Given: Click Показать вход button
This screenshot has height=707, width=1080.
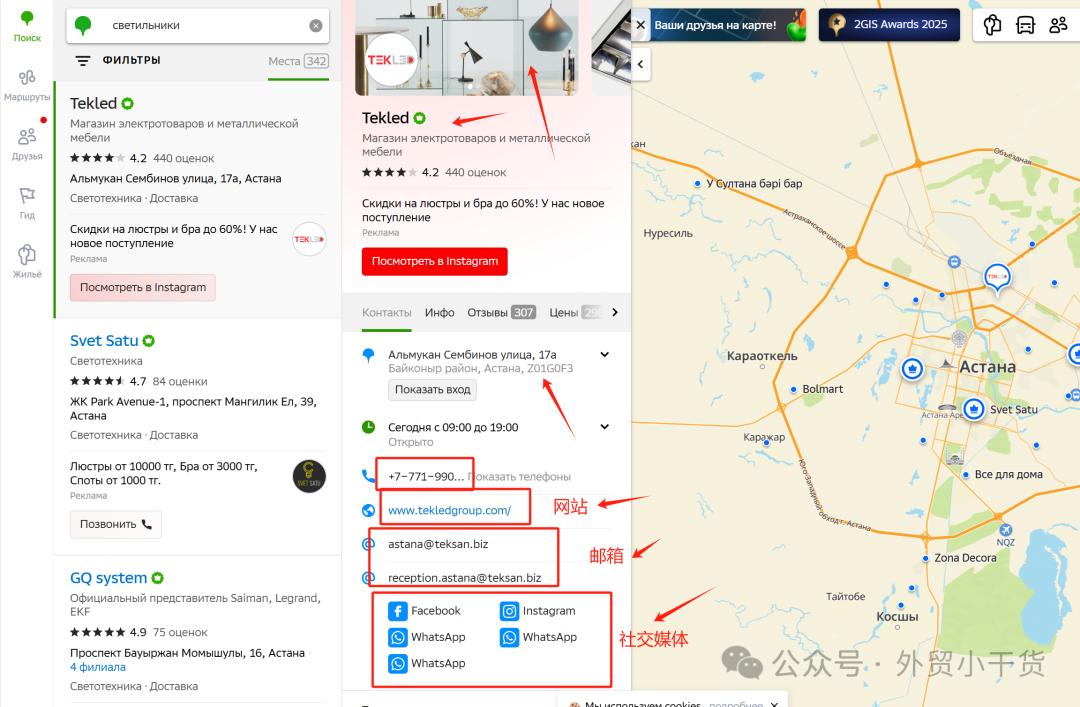Looking at the screenshot, I should 433,389.
